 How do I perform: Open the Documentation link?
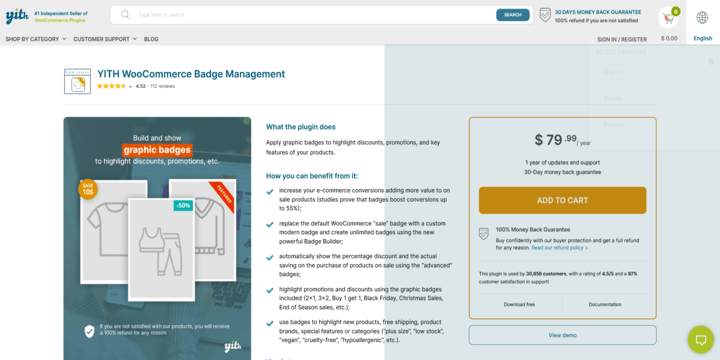(x=605, y=304)
